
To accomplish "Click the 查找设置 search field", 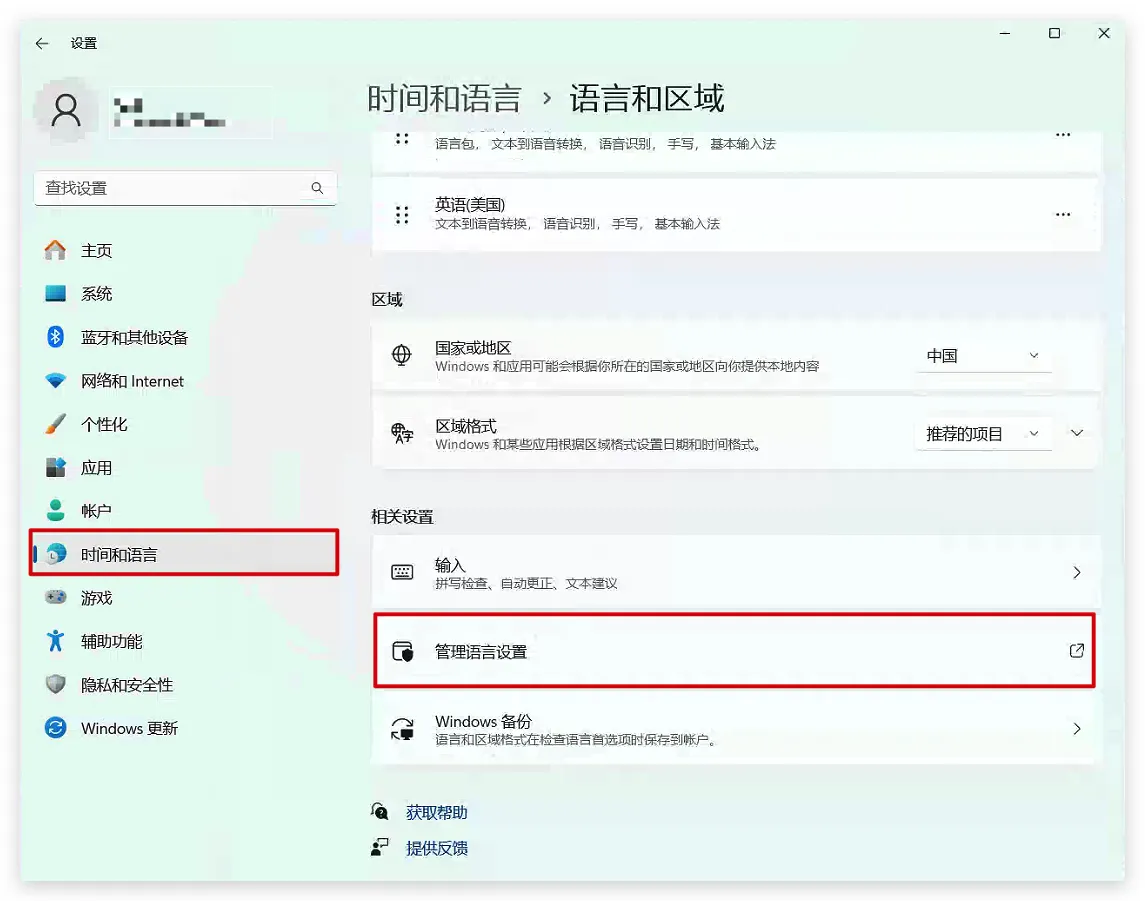I will [185, 188].
